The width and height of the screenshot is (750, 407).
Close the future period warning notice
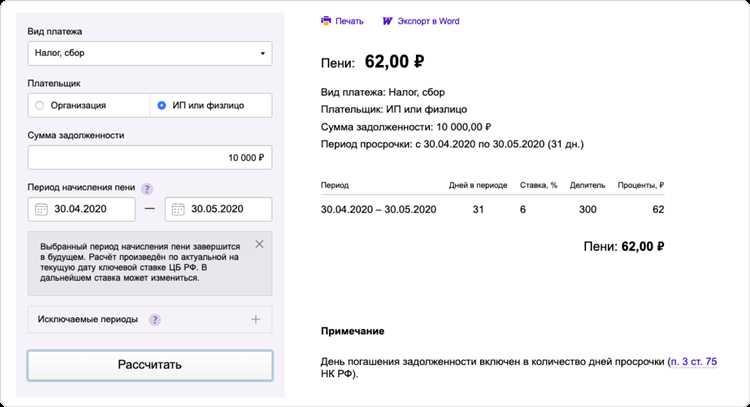(259, 244)
